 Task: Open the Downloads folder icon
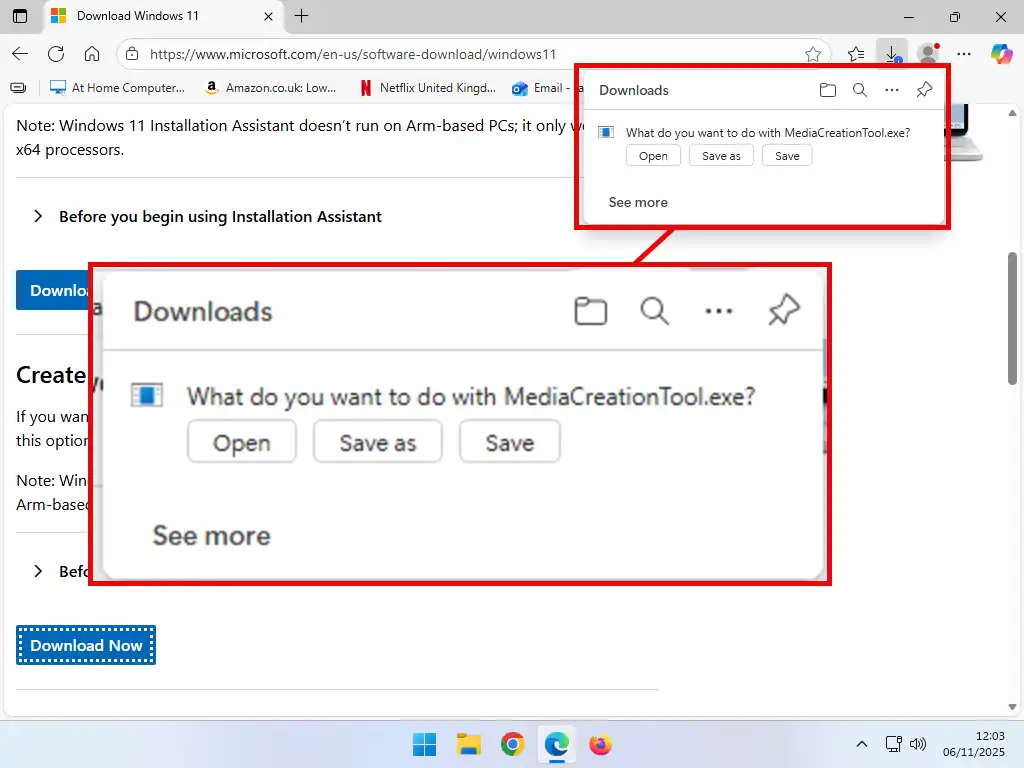pyautogui.click(x=828, y=90)
